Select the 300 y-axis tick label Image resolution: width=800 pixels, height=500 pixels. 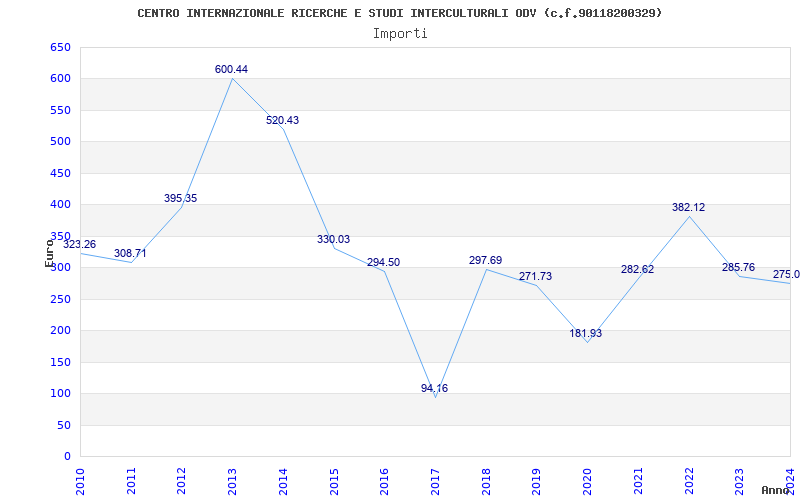60,268
